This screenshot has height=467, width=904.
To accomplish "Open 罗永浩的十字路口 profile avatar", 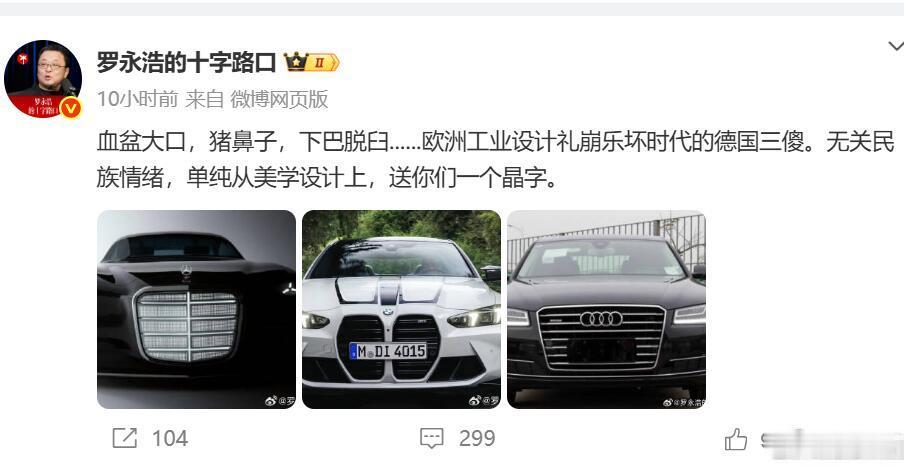I will click(43, 78).
